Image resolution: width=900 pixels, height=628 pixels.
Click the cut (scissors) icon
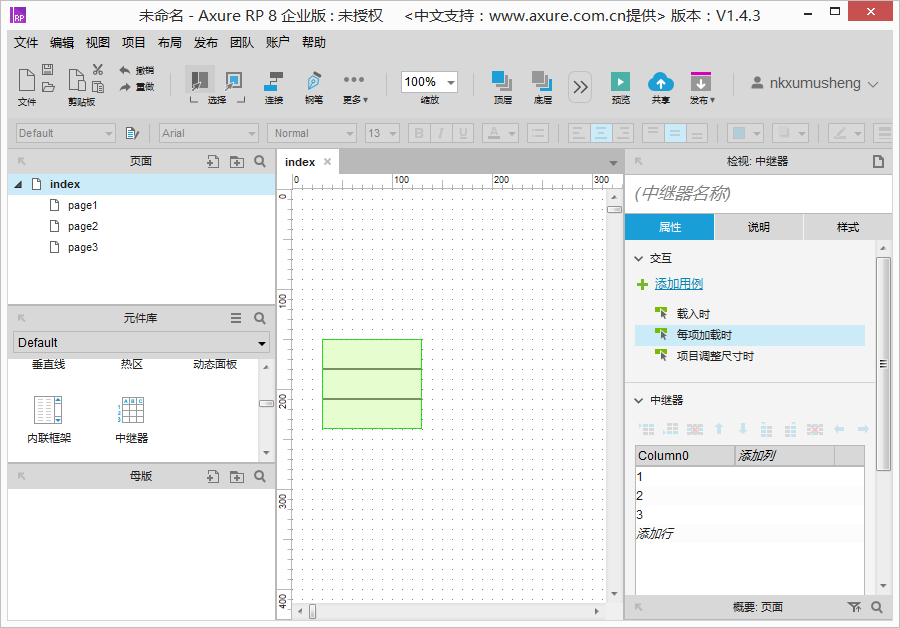click(x=98, y=69)
